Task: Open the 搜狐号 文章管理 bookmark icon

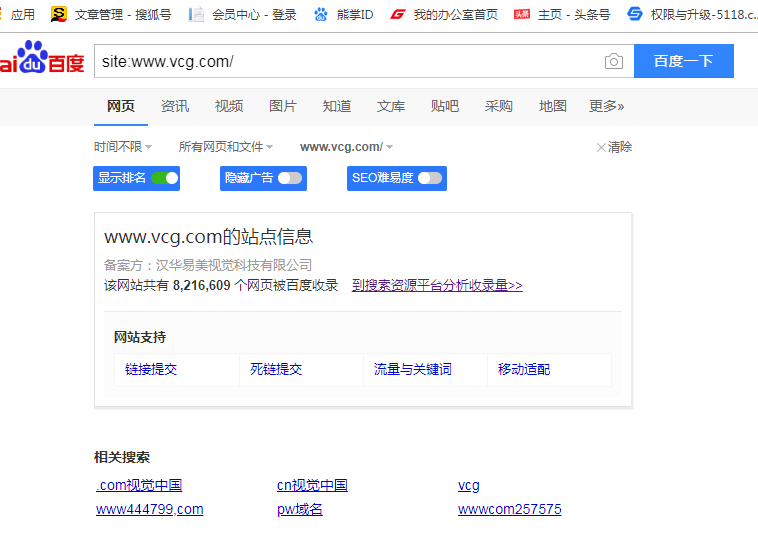Action: [x=58, y=15]
